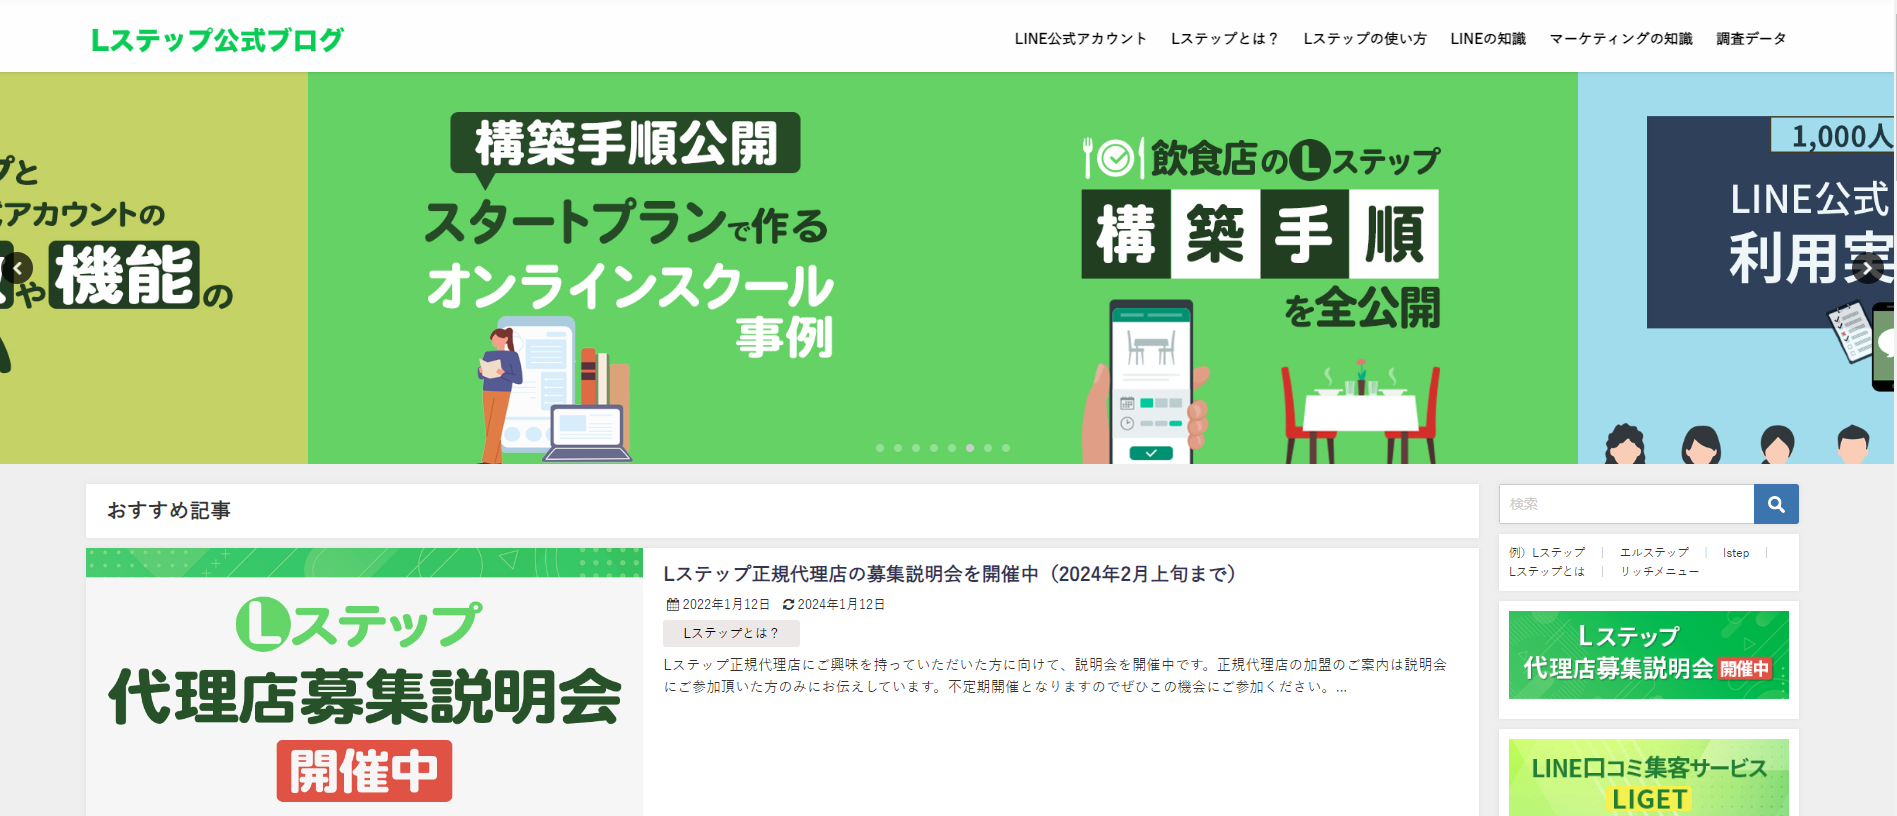Open the Lステップとは？ menu item

click(1225, 38)
